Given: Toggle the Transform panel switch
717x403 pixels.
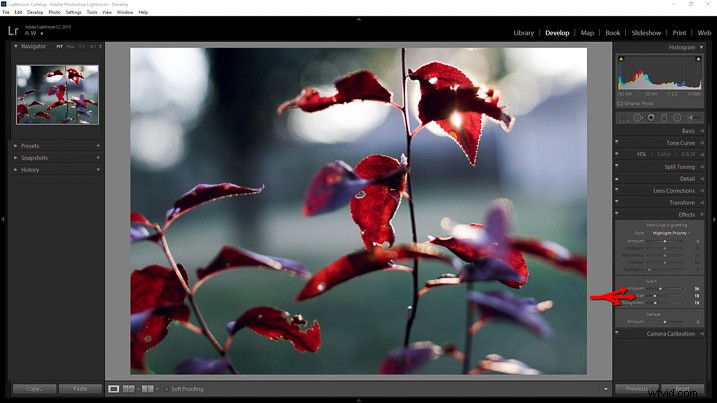Looking at the screenshot, I should pos(617,201).
